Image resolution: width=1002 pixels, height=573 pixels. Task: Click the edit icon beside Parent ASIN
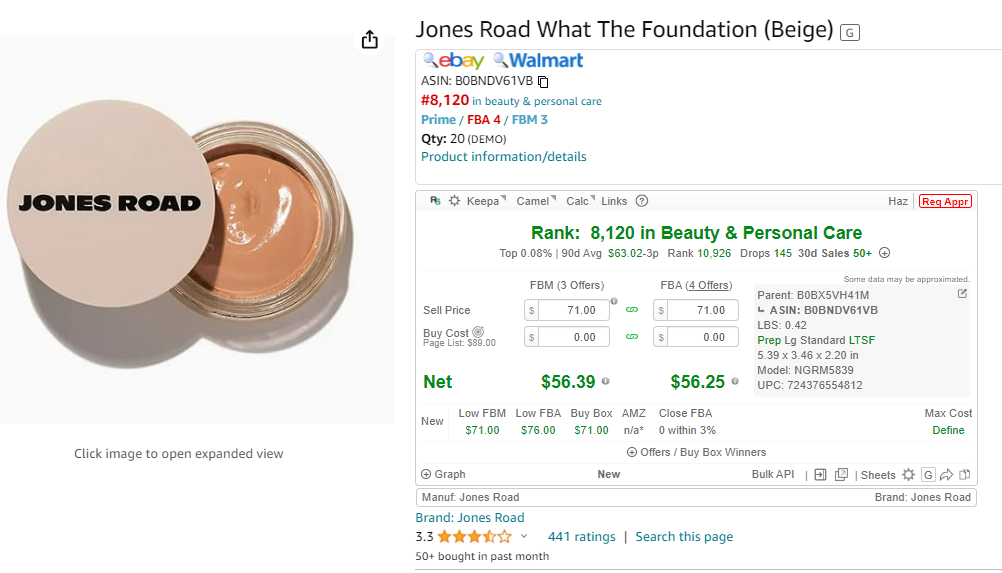click(x=962, y=294)
